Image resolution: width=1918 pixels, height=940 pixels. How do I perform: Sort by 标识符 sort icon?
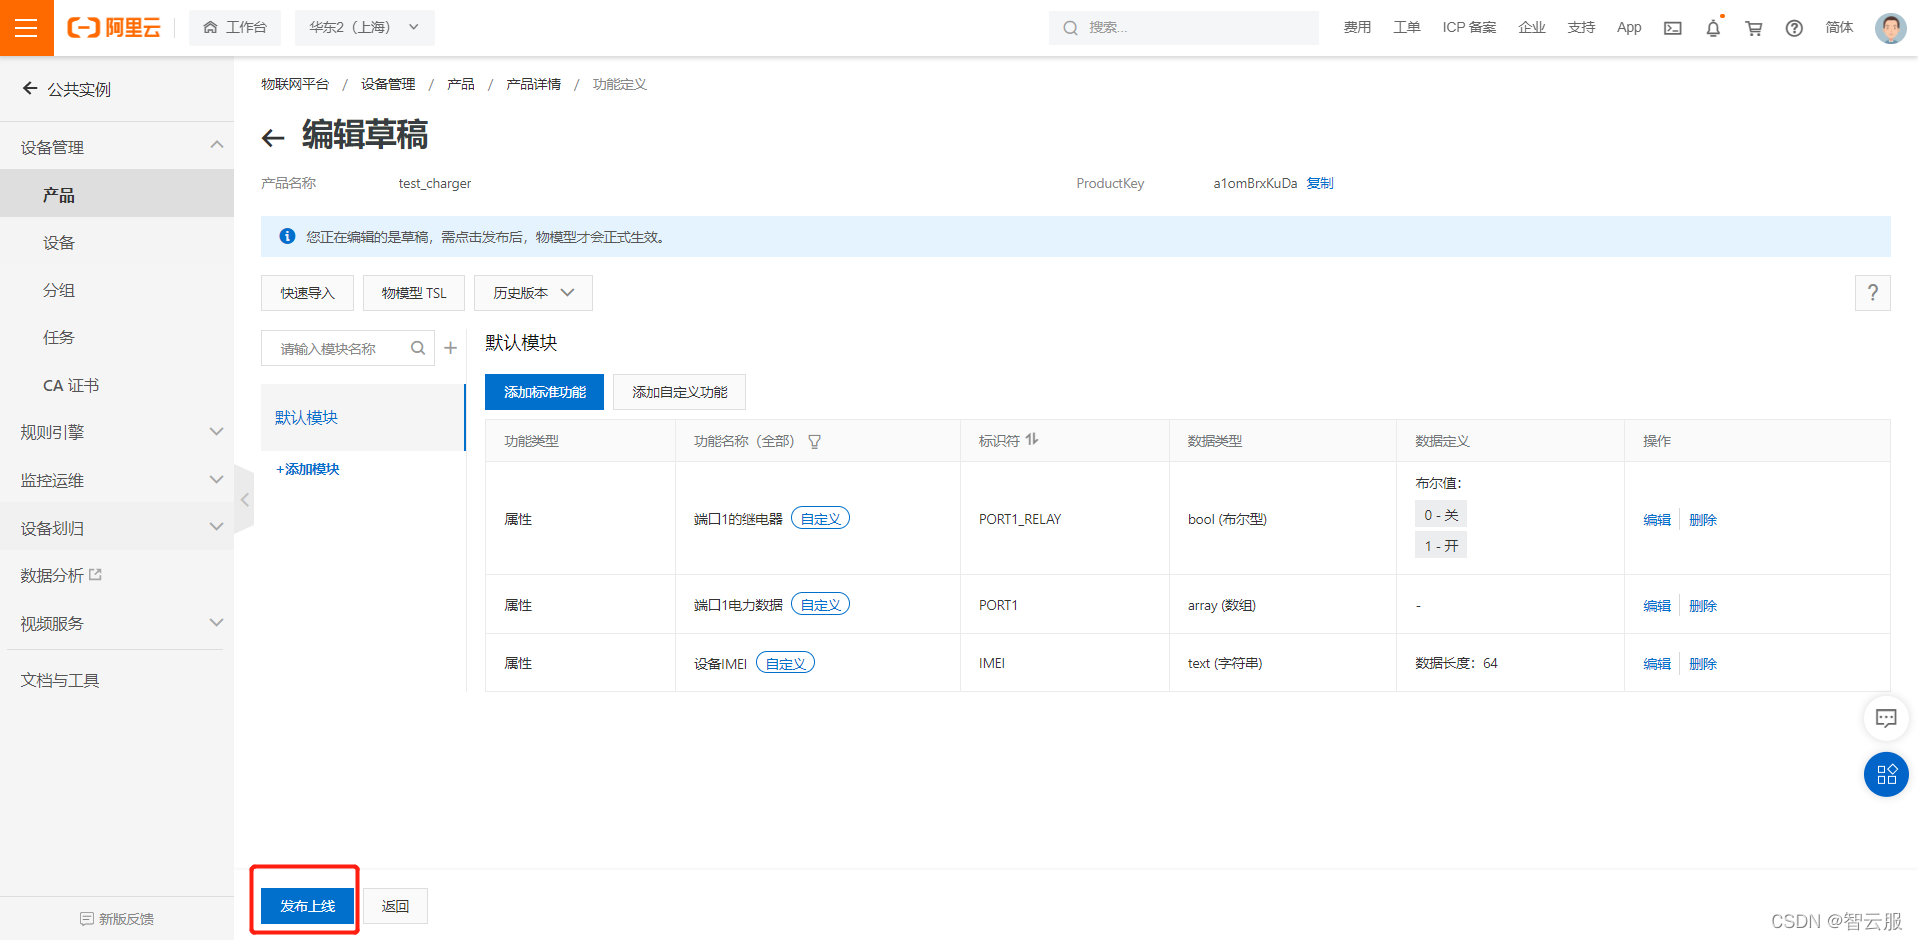(x=1032, y=440)
